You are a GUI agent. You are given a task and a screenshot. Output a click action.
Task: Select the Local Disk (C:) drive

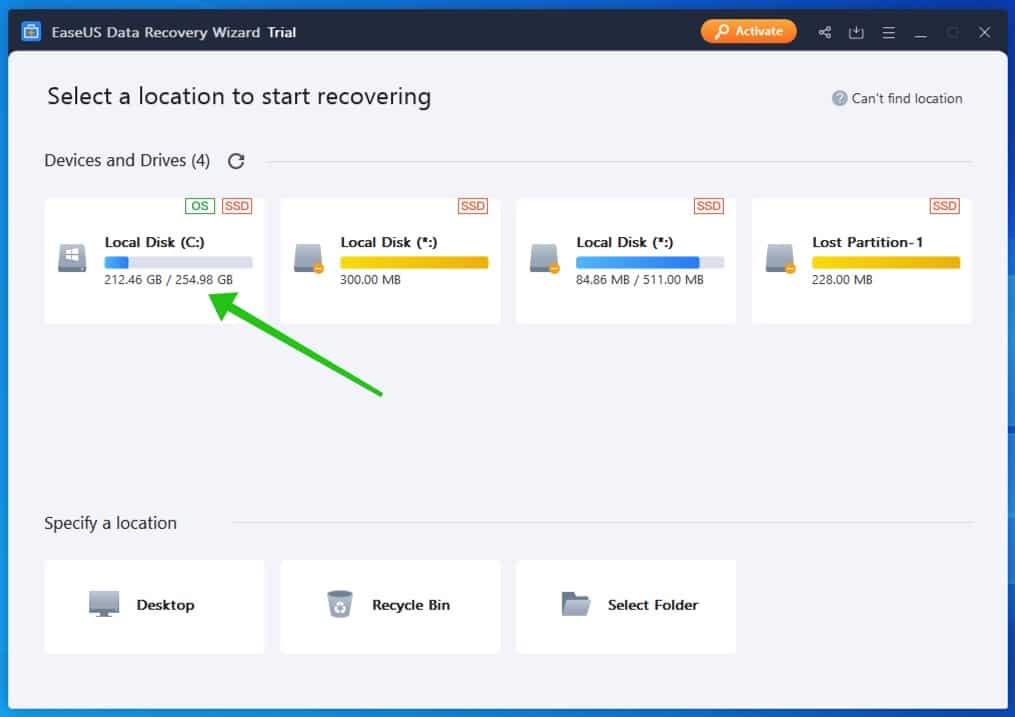[155, 261]
